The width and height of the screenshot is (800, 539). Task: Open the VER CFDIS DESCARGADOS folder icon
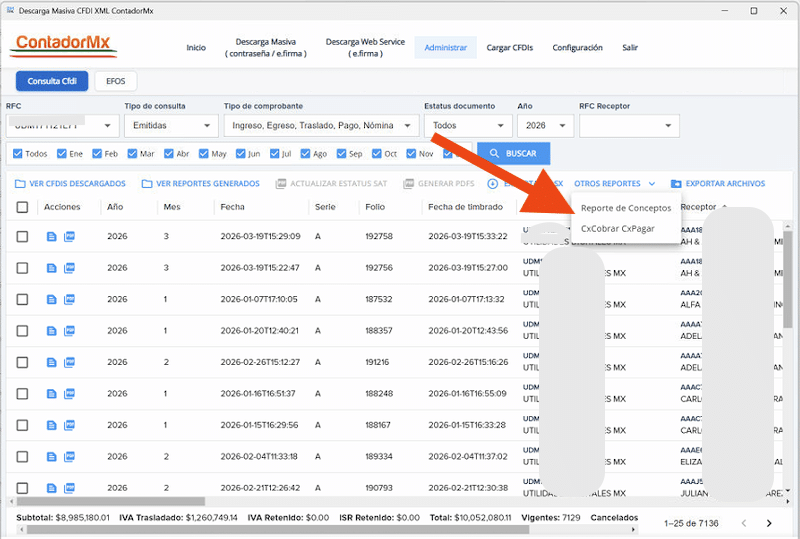[20, 184]
